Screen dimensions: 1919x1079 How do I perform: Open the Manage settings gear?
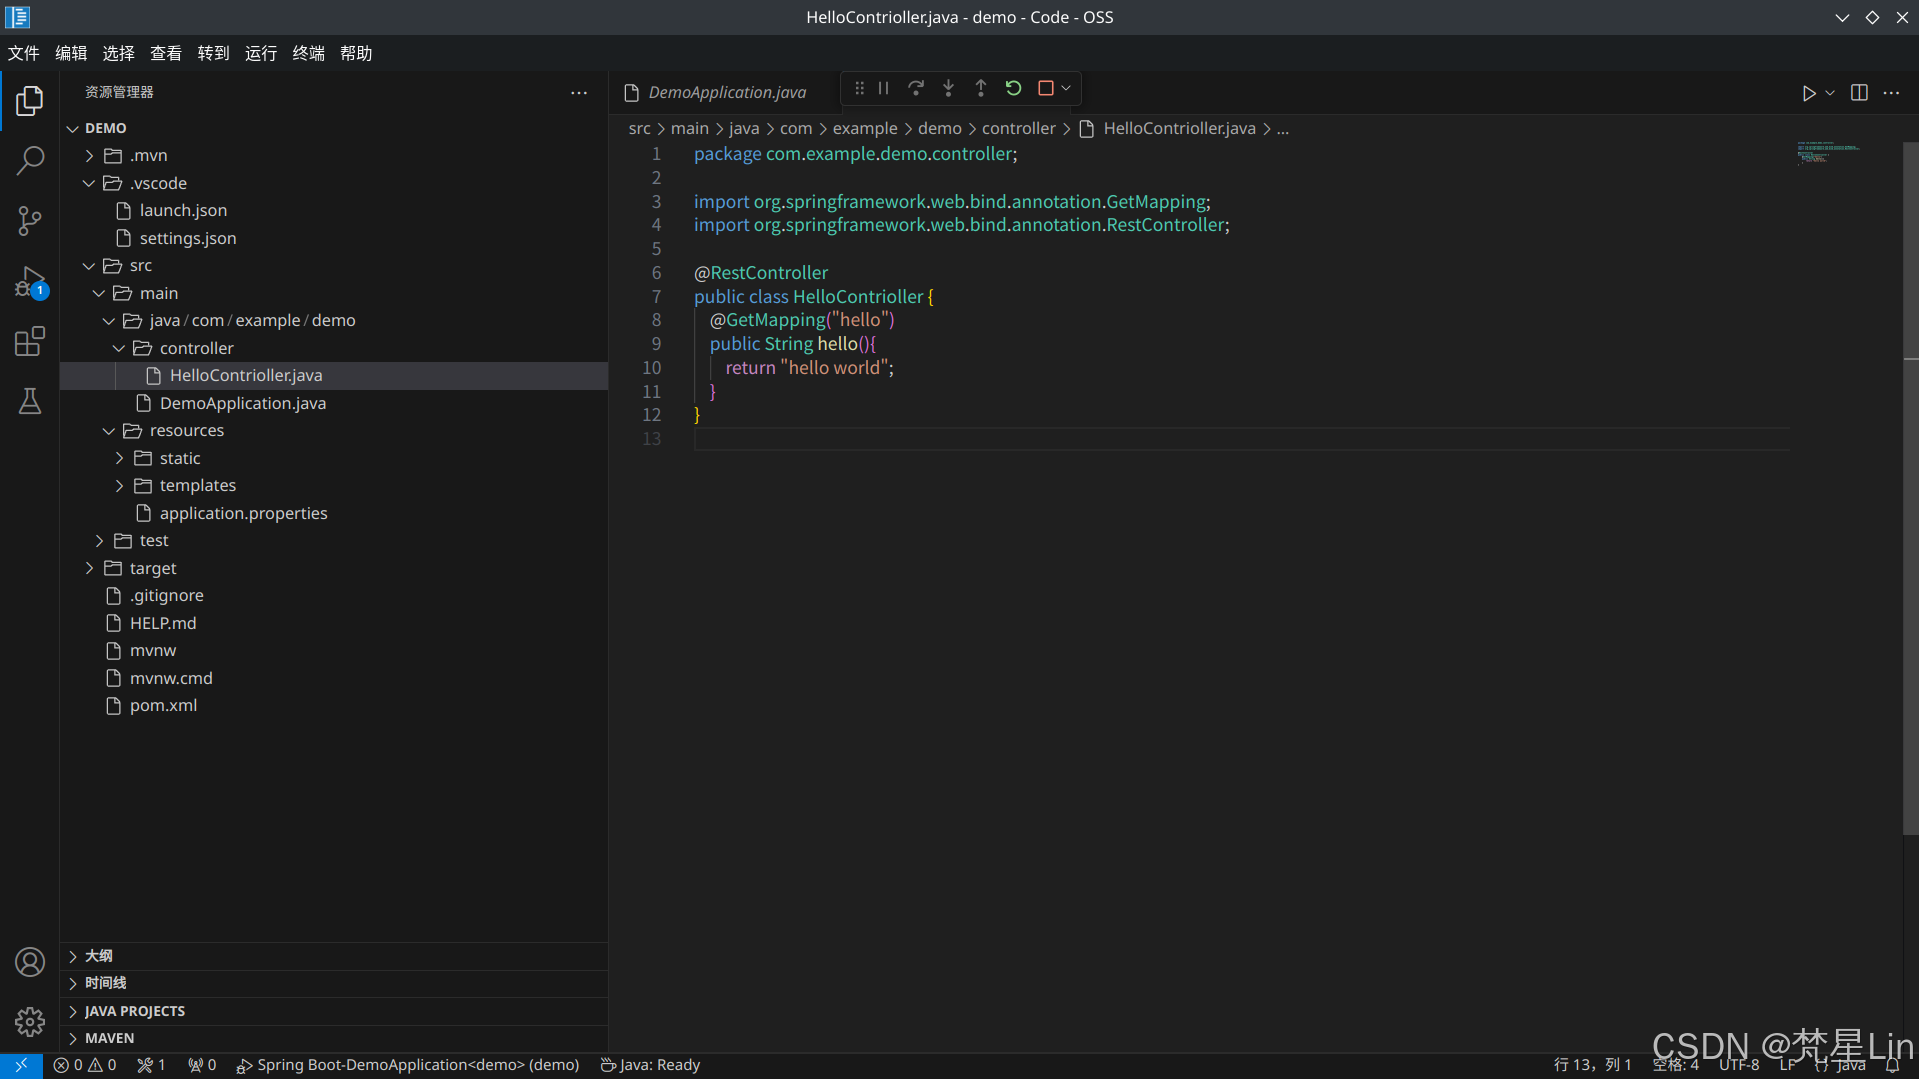[x=30, y=1021]
